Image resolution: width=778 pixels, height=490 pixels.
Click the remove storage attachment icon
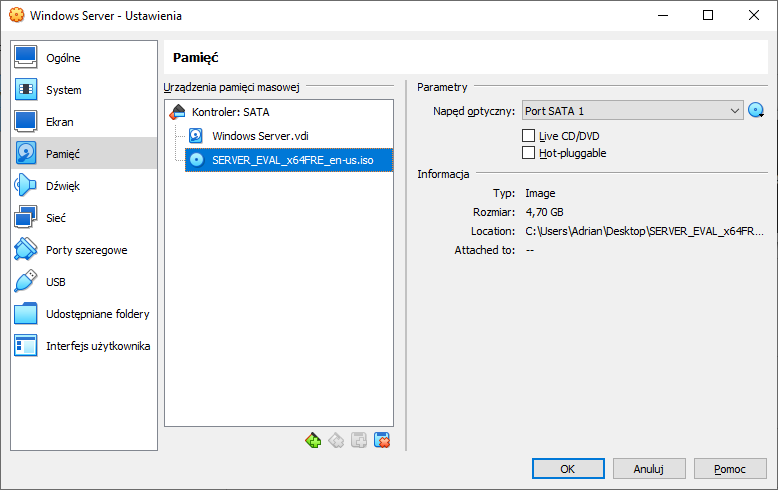click(382, 440)
